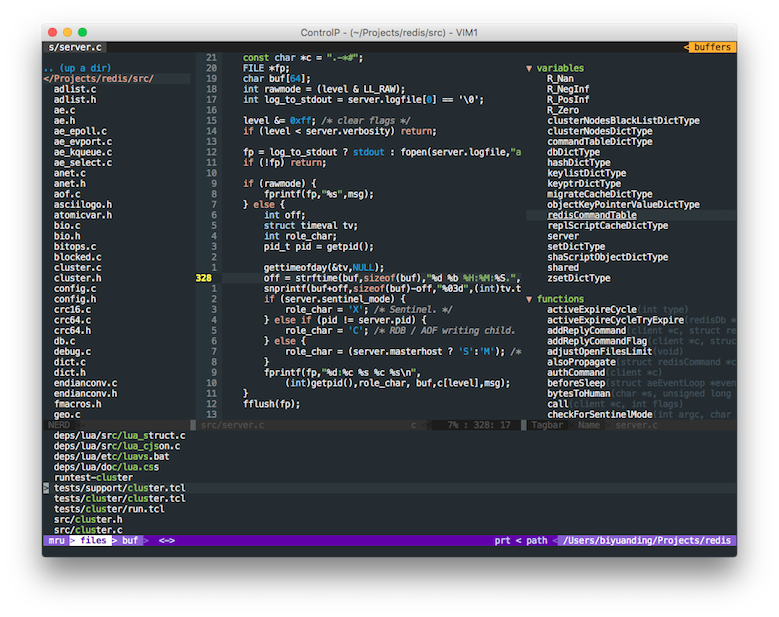Screen dimensions: 779x617
Task: Select src/cluster.c CtrlP result
Action: tap(88, 530)
